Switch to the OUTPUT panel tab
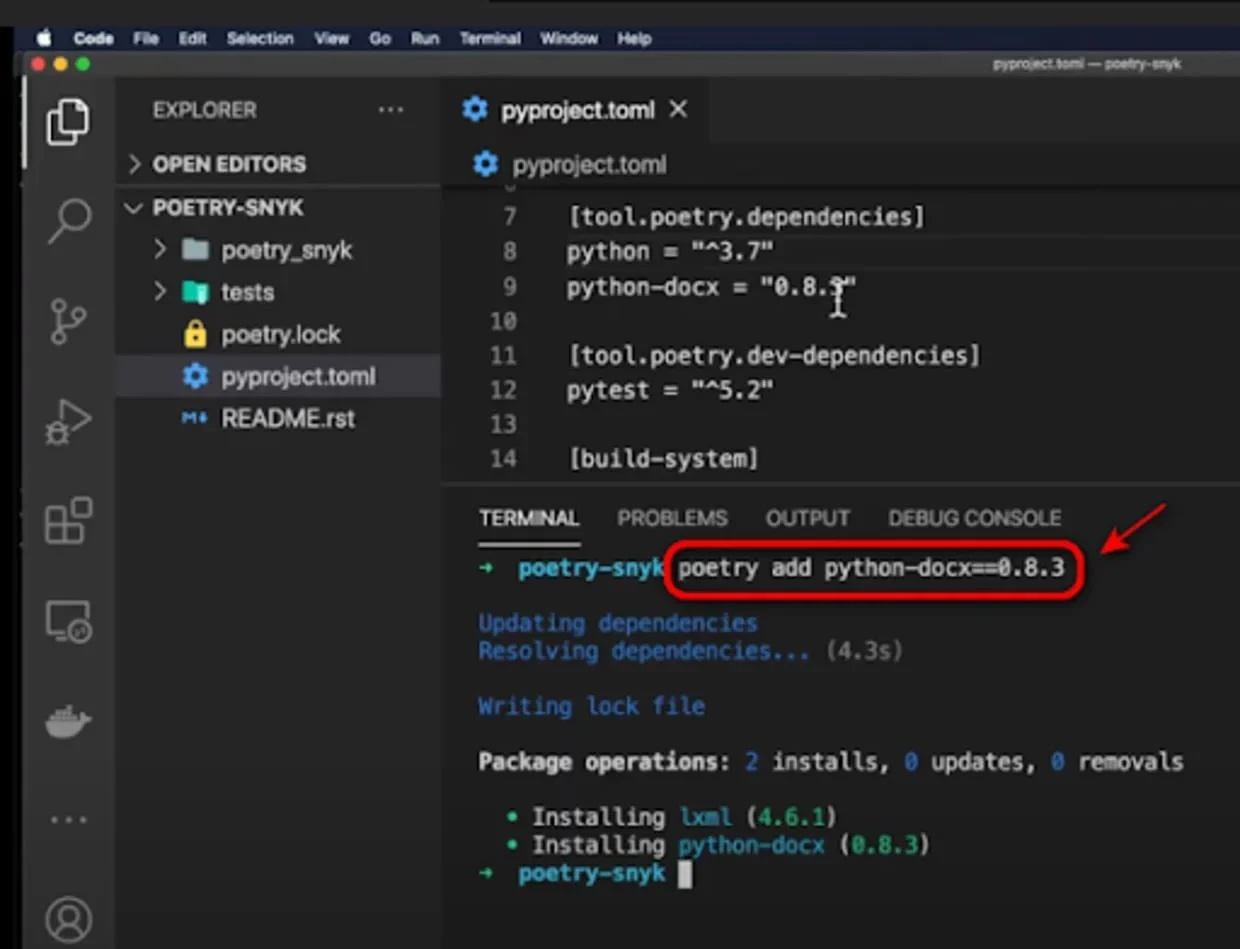This screenshot has width=1240, height=949. 808,518
